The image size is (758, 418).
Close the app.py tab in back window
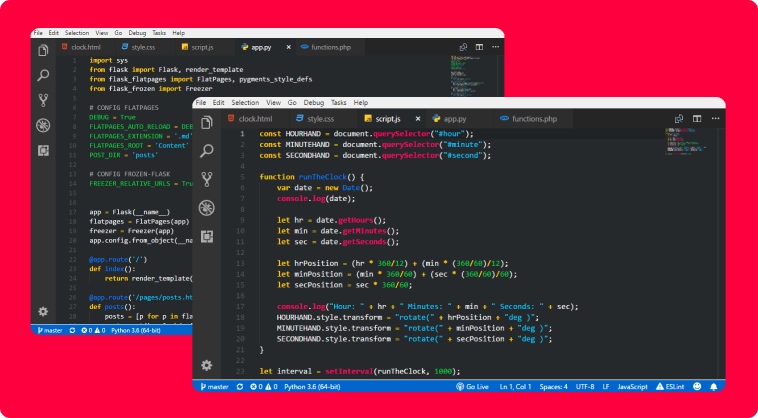[289, 47]
